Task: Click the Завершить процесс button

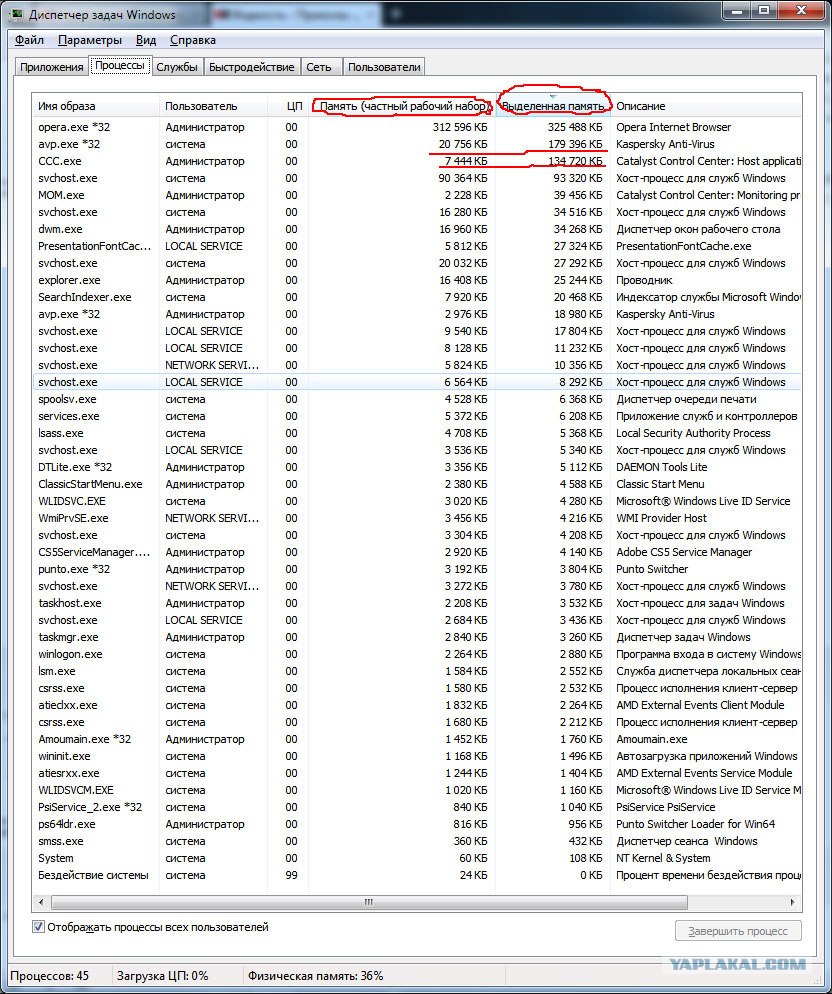Action: tap(738, 931)
